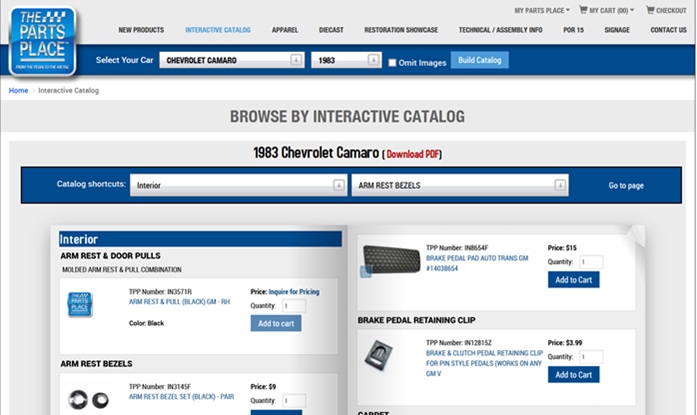Image resolution: width=697 pixels, height=415 pixels.
Task: Open the Interior catalog shortcut dropdown
Action: tap(238, 185)
